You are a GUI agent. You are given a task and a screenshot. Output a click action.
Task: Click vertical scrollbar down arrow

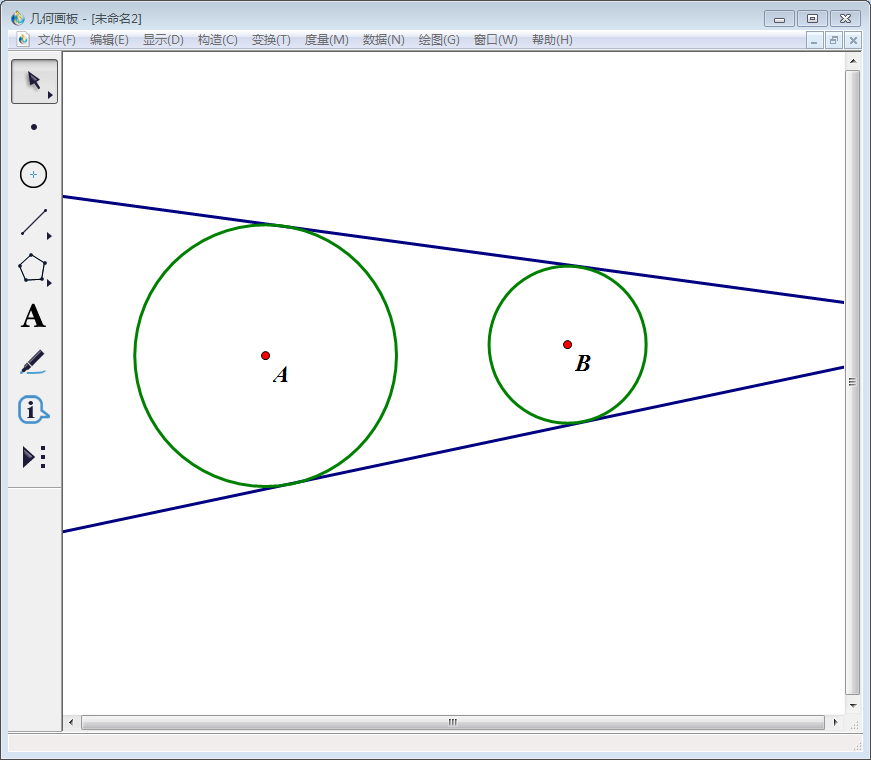(853, 706)
